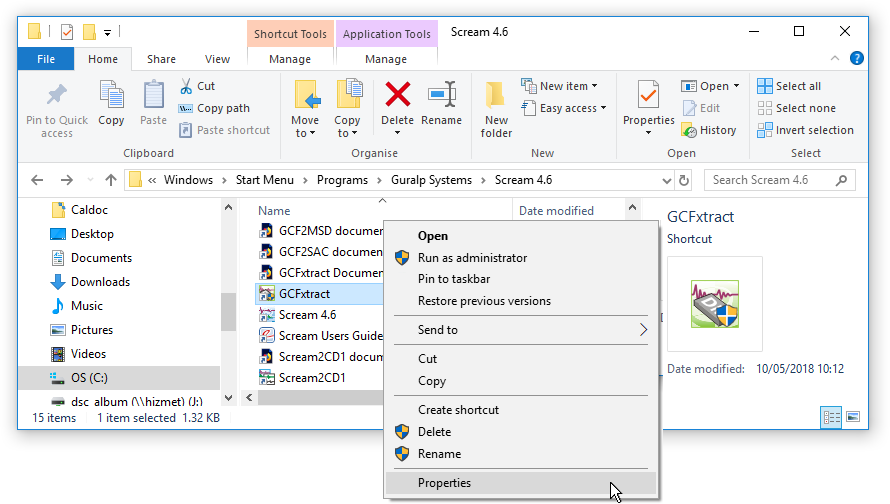Click the GCFxtract preview thumbnail
890x504 pixels.
coord(715,304)
